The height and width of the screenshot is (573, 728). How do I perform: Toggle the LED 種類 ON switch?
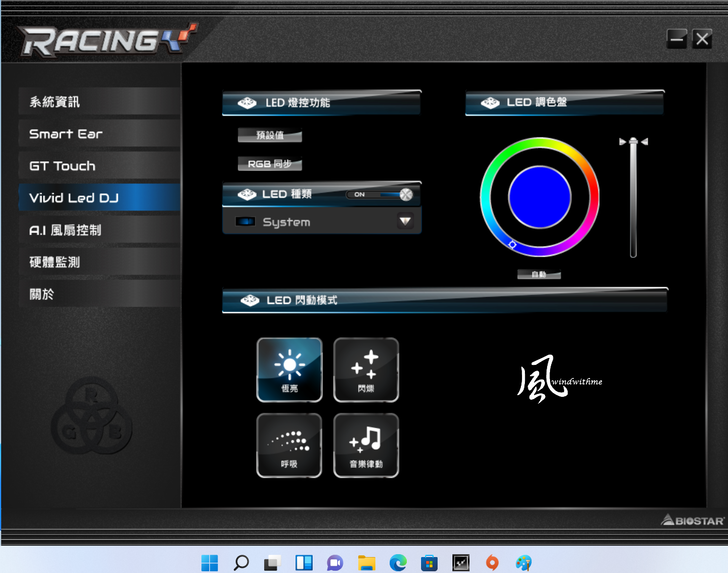tap(379, 195)
